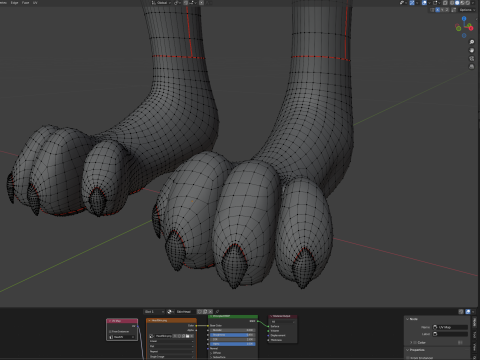Open the Options dropdown
Image resolution: width=480 pixels, height=360 pixels.
coord(467,10)
